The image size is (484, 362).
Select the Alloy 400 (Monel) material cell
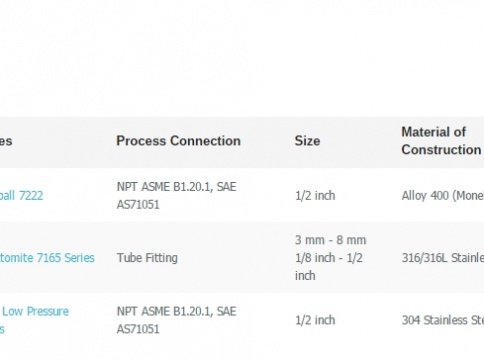[443, 195]
